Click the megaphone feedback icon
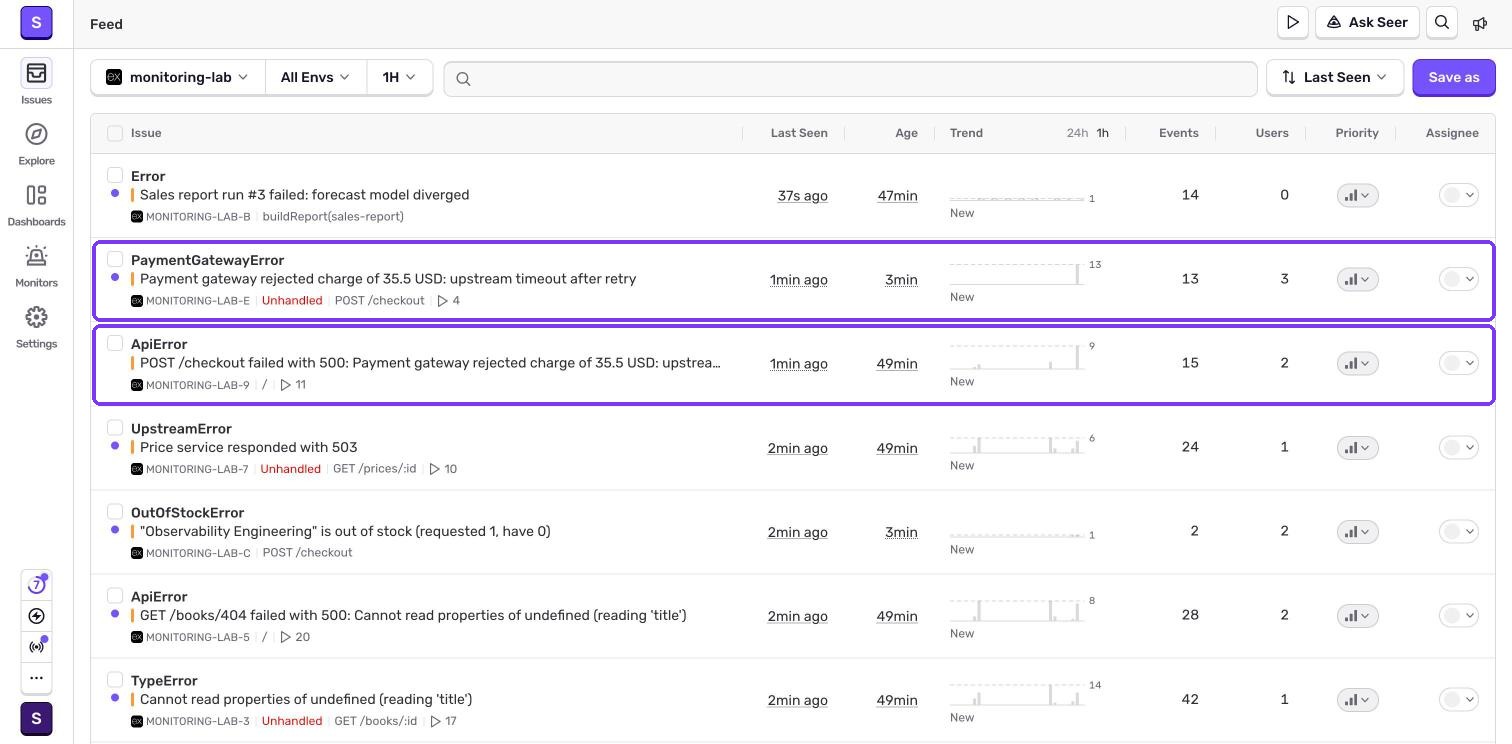The height and width of the screenshot is (744, 1512). tap(1480, 23)
